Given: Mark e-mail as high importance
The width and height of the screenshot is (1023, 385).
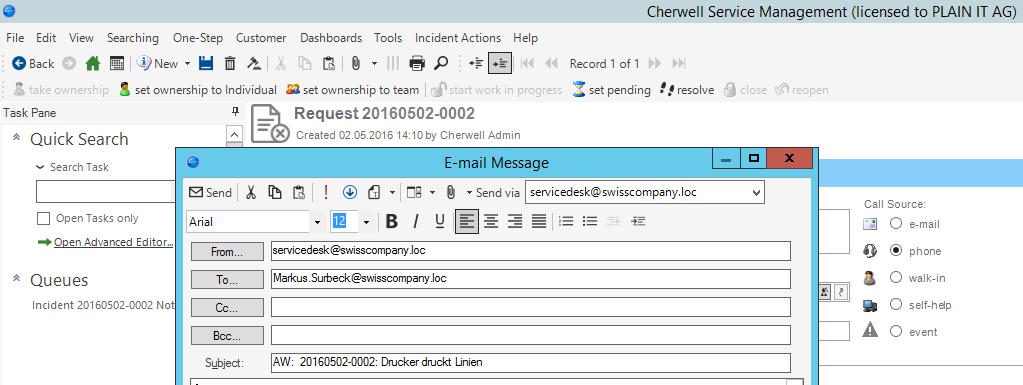Looking at the screenshot, I should 326,192.
